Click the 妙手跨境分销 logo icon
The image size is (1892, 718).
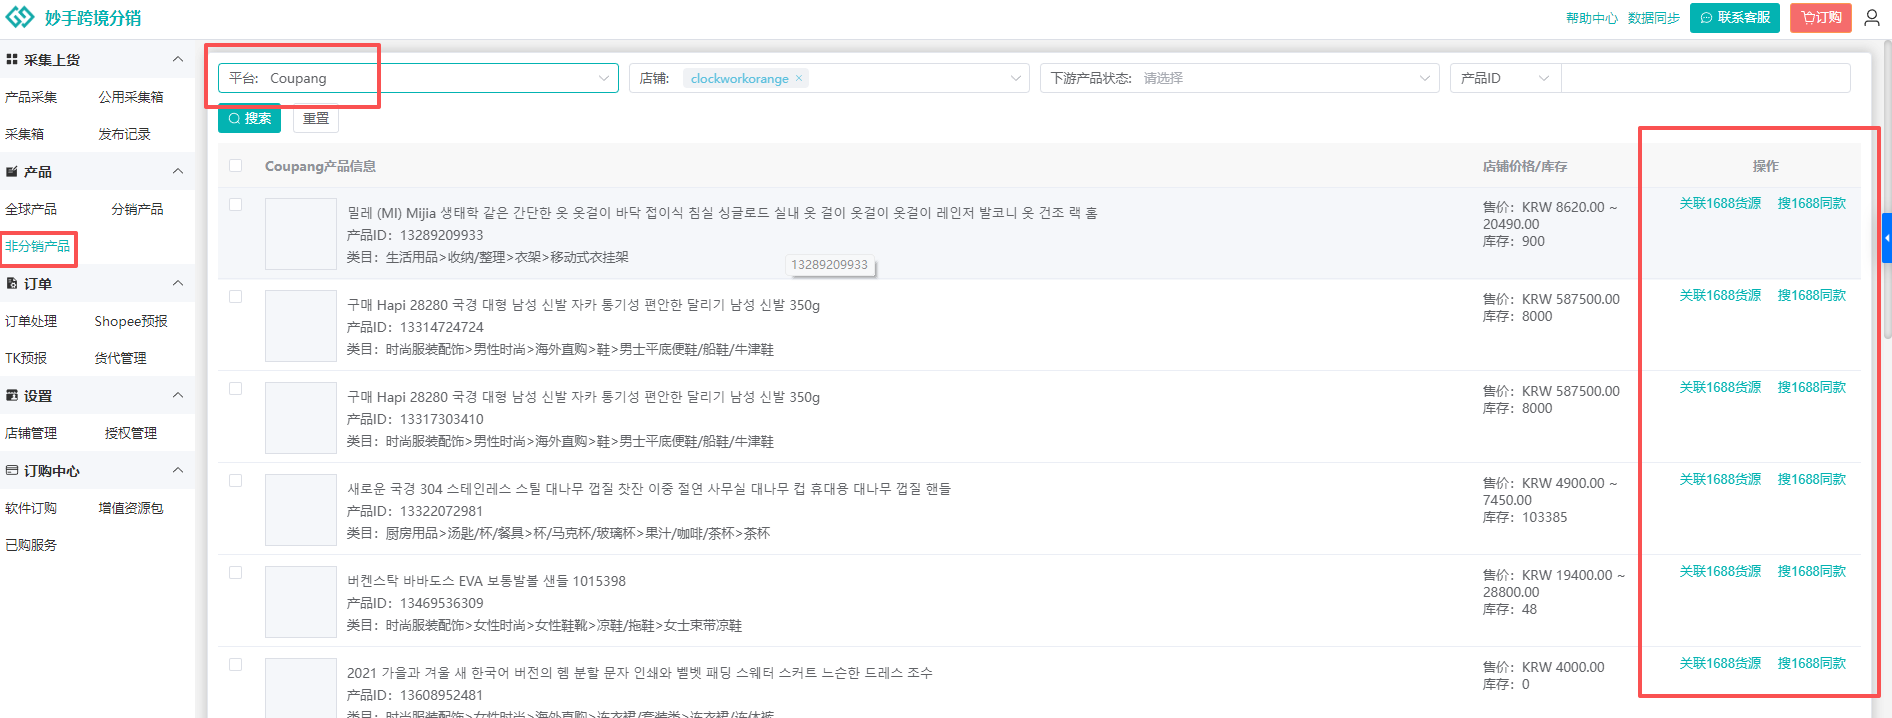tap(20, 18)
